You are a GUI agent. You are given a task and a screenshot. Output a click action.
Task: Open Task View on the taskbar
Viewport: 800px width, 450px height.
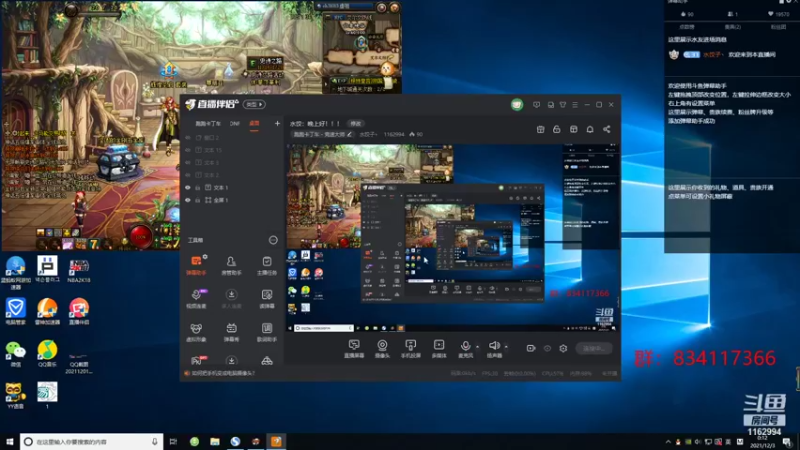point(173,442)
